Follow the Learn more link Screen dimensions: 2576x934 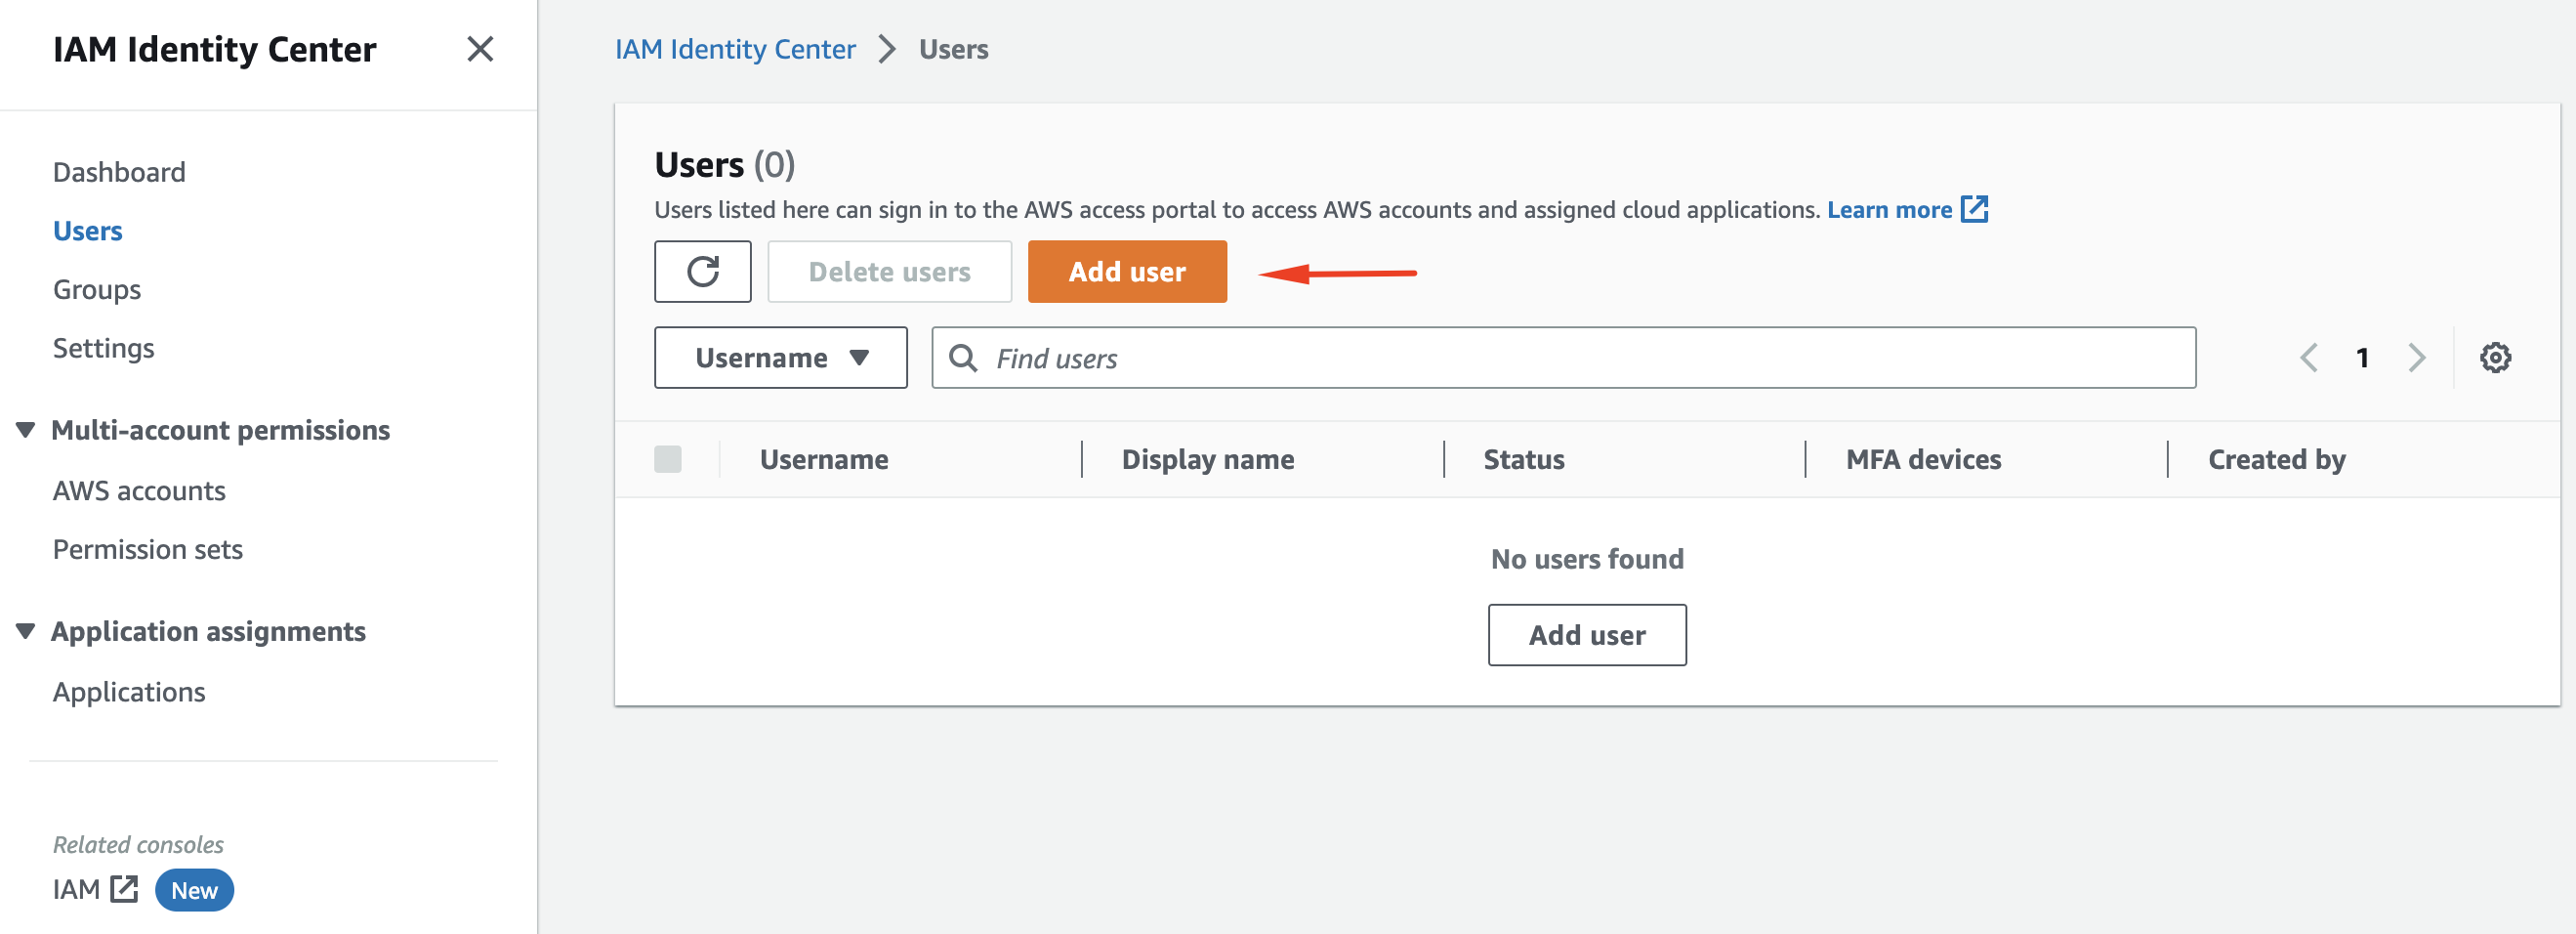(1889, 209)
